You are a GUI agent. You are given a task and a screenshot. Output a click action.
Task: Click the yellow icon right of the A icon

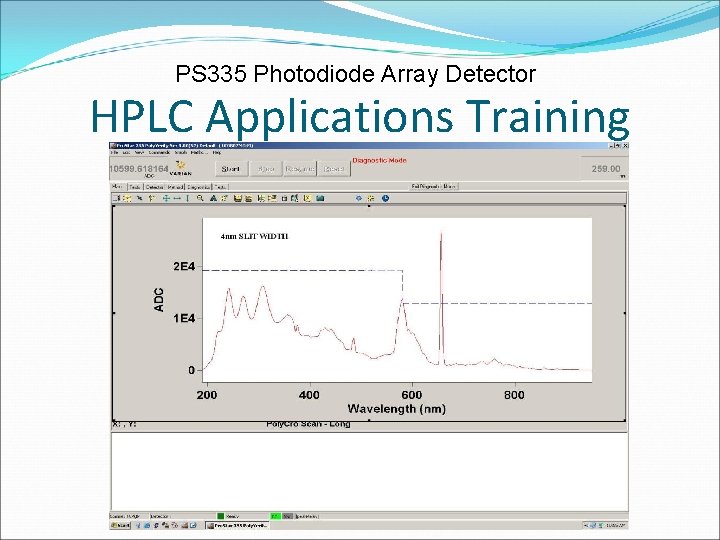tap(224, 198)
